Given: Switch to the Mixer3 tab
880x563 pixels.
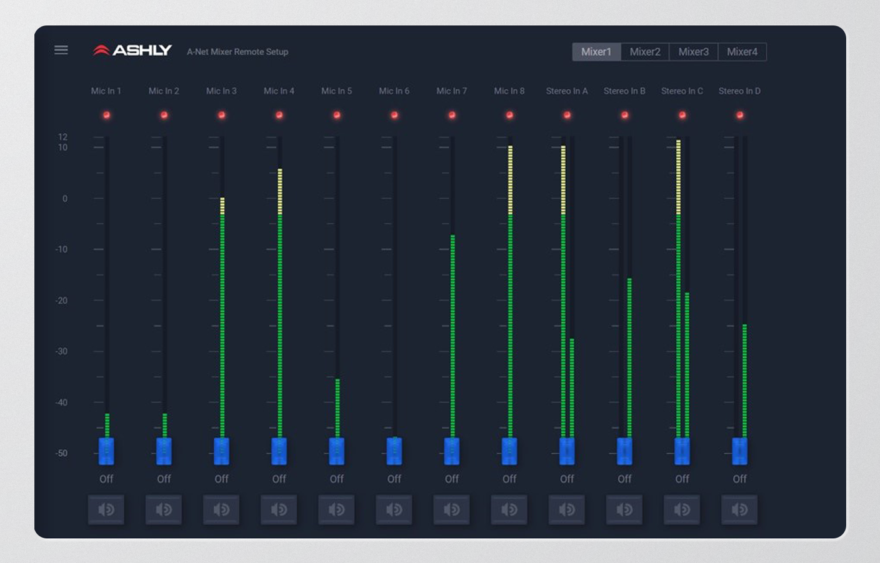Looking at the screenshot, I should (694, 52).
